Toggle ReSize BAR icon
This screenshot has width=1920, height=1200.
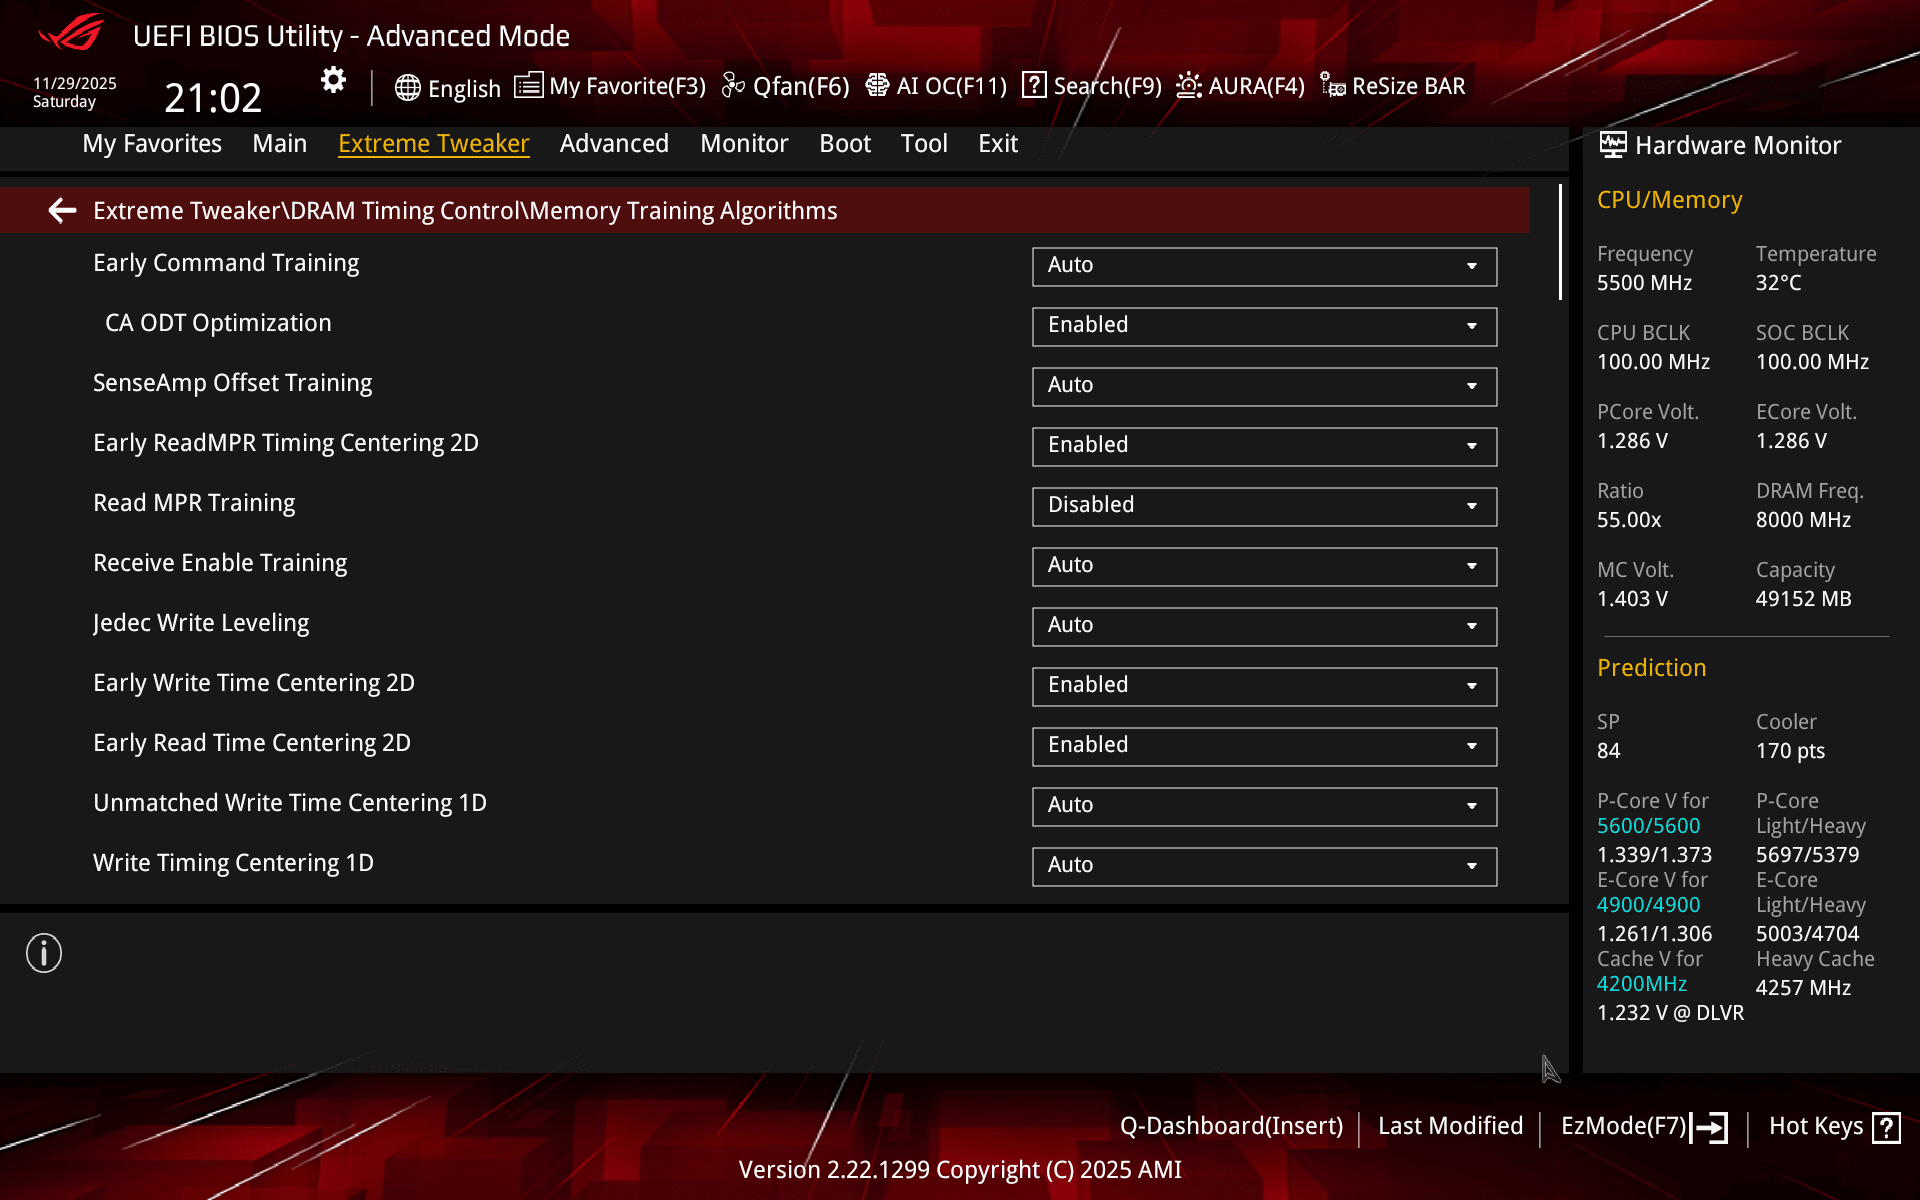pyautogui.click(x=1332, y=86)
